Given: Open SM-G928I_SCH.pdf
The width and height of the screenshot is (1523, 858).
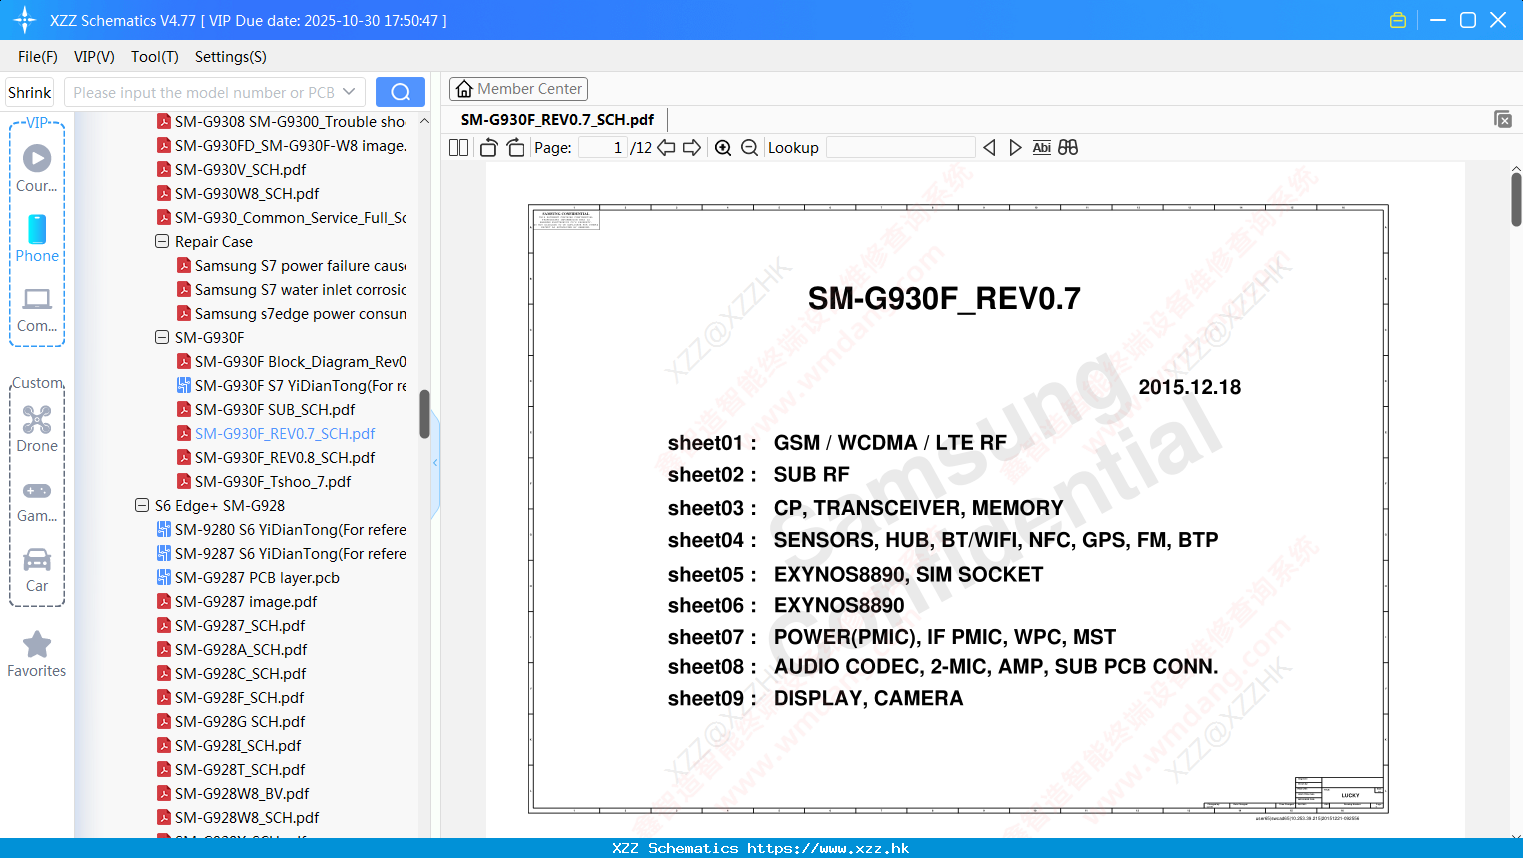Looking at the screenshot, I should pos(230,745).
